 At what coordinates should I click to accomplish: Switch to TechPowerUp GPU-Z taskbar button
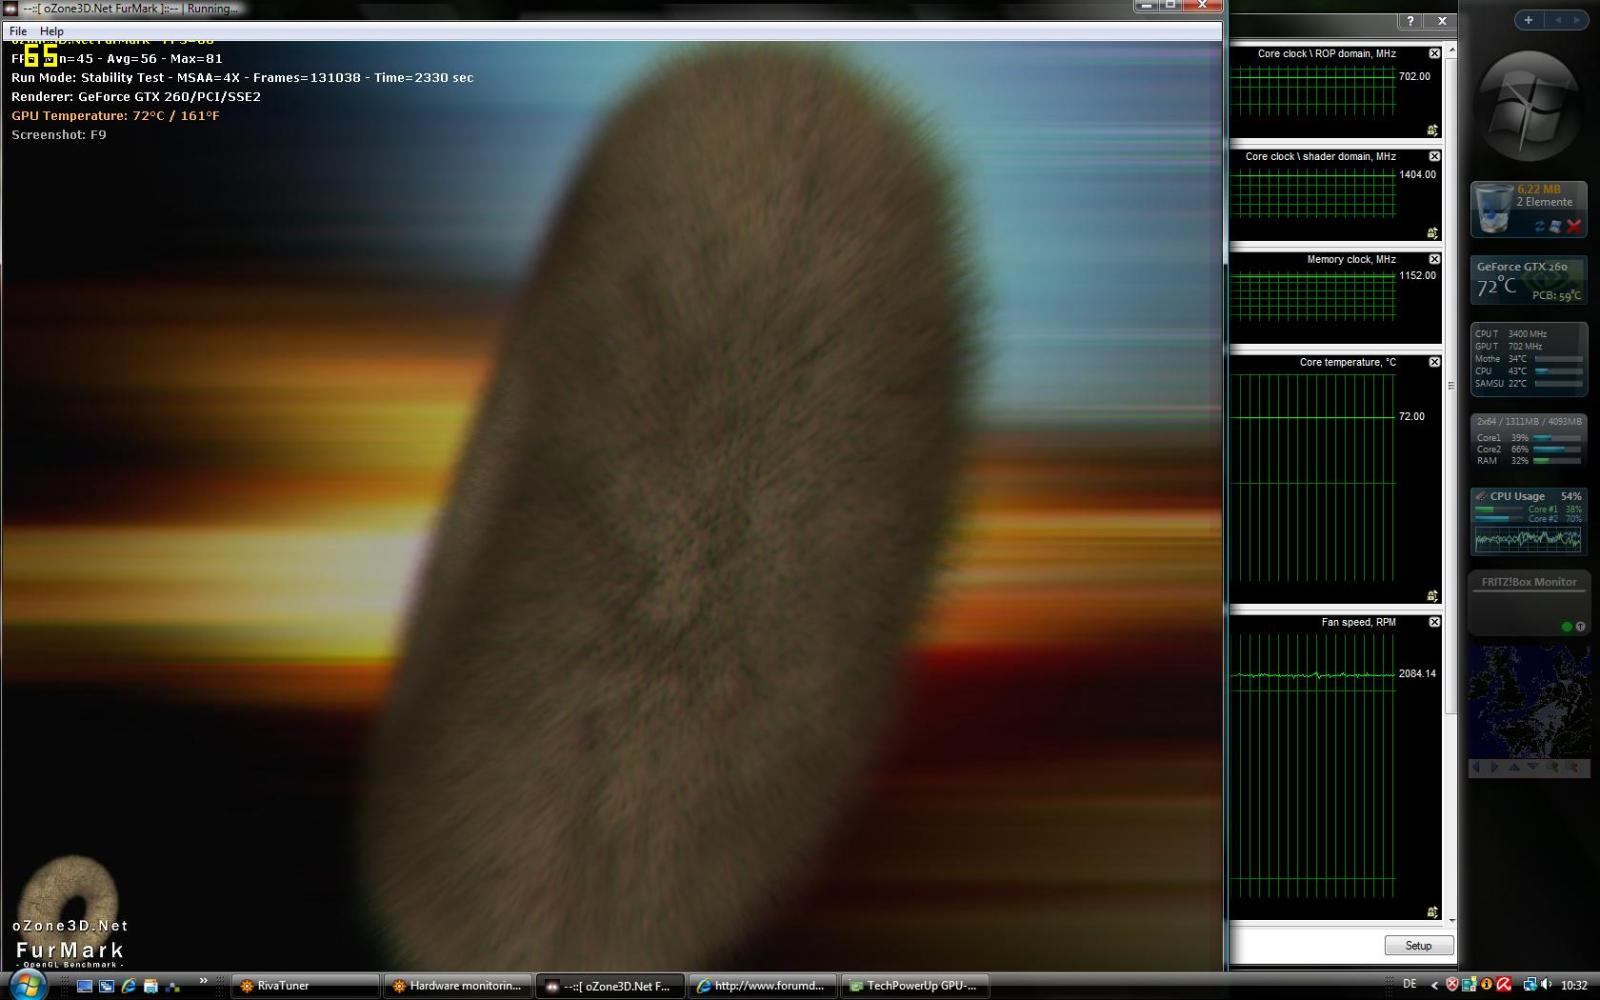914,986
